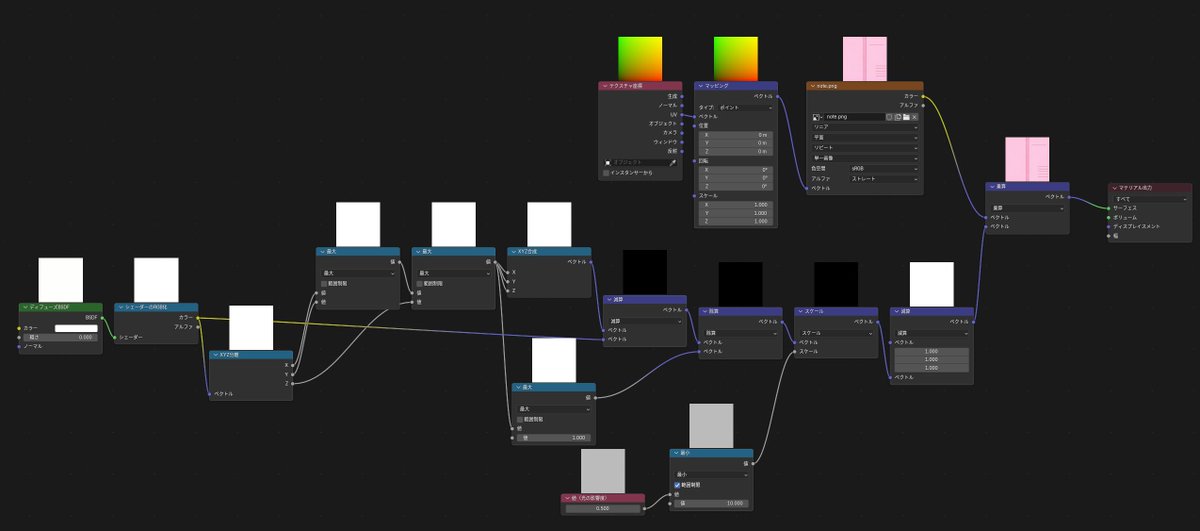Screen dimensions: 1200x531
Task: Open the 単一画像 source dropdown
Action: coord(865,158)
